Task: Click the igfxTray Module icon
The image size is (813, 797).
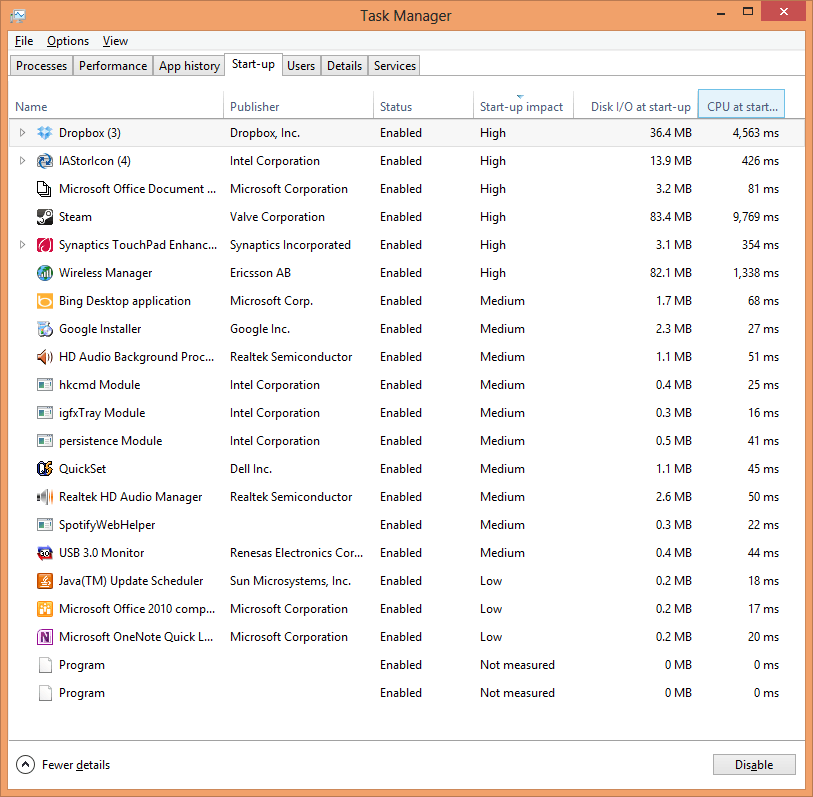Action: (45, 413)
